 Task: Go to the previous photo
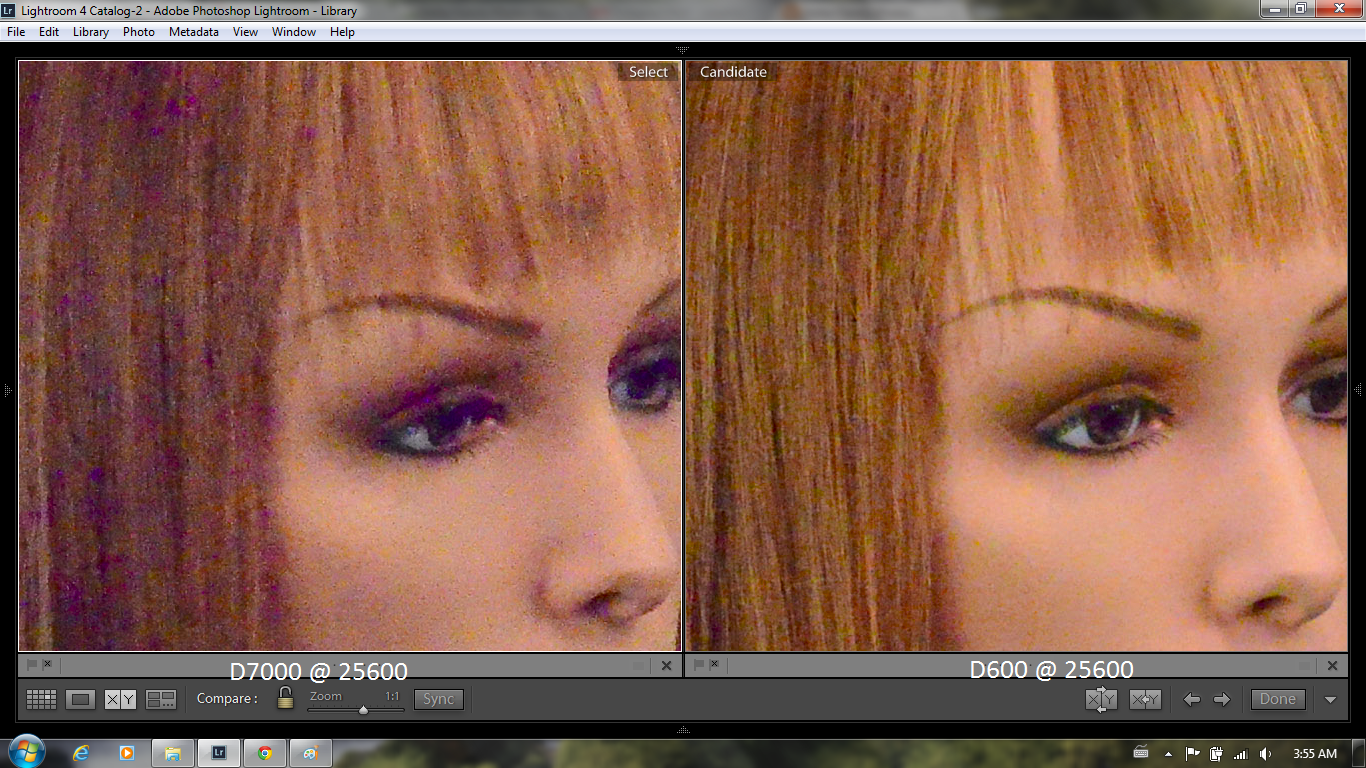[x=1191, y=699]
